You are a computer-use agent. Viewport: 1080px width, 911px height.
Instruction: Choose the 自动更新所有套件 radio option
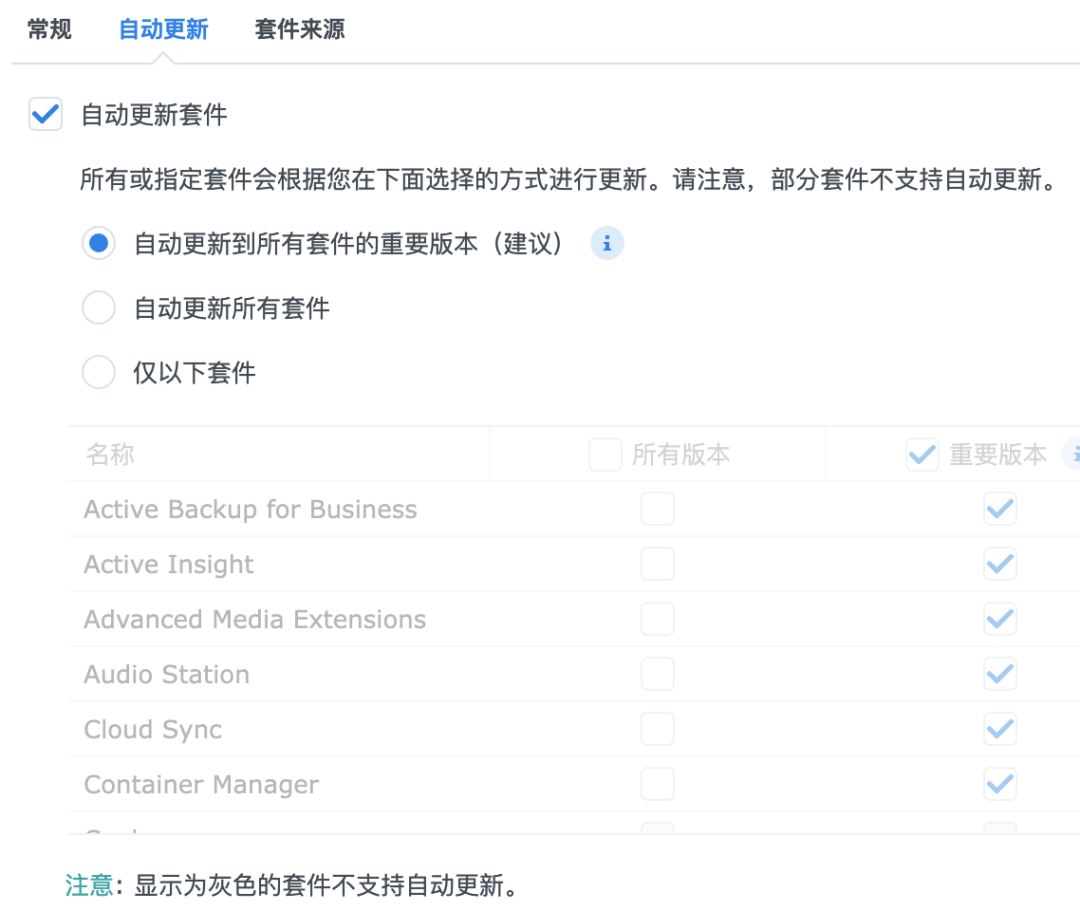99,308
